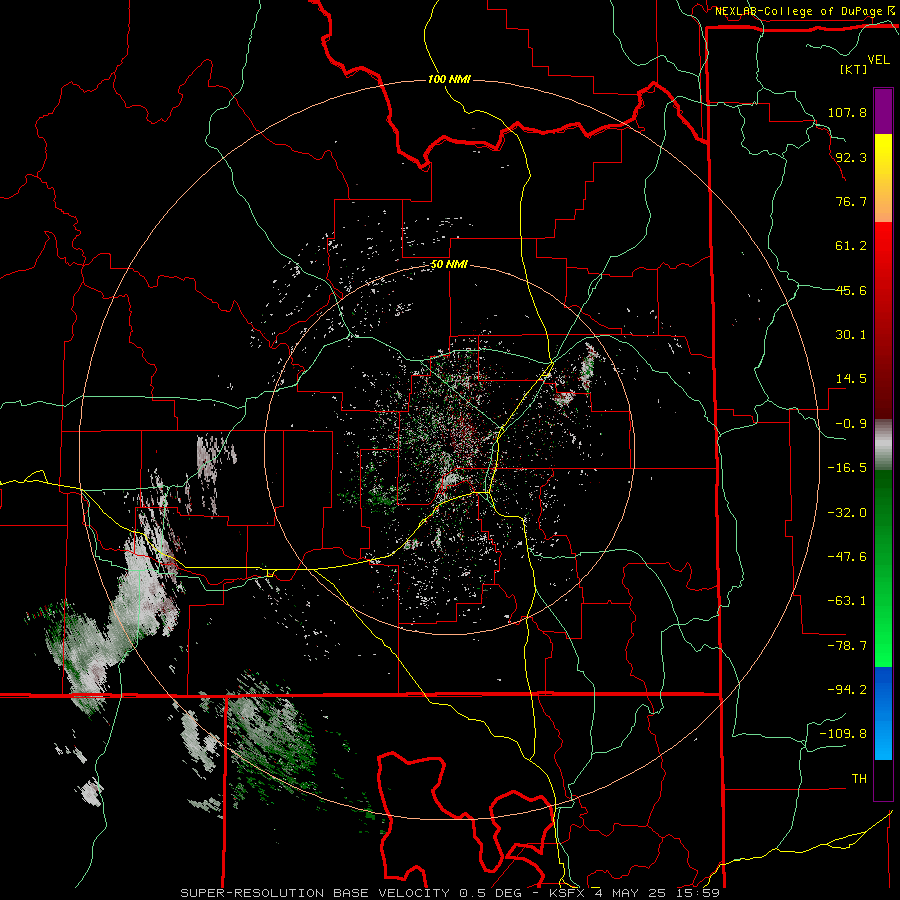Click the 14.5 velocity scale value
Viewport: 900px width, 900px height.
(851, 379)
